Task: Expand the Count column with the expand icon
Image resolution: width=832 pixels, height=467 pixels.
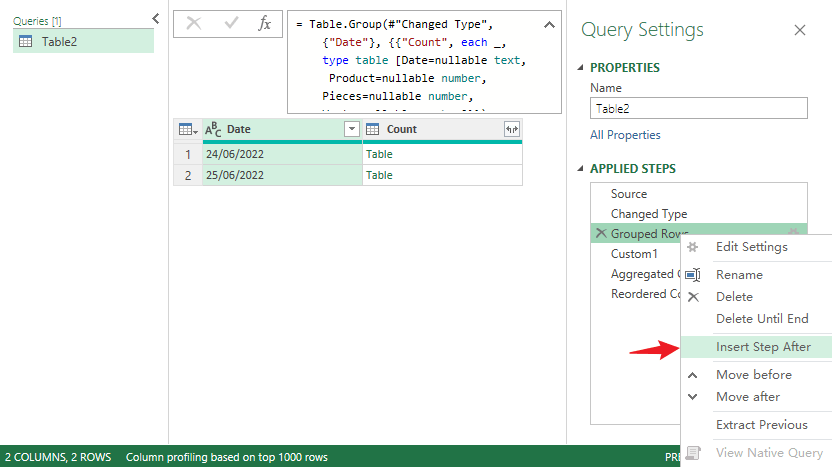Action: 512,129
